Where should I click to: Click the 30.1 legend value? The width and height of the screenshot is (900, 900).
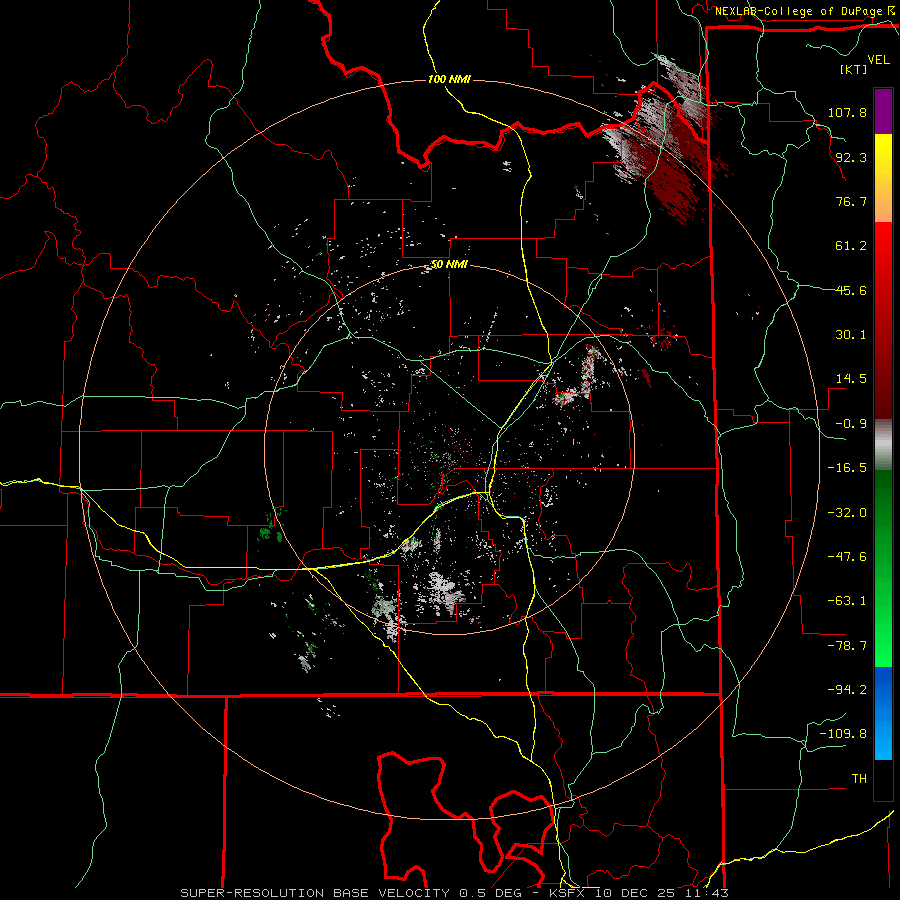(851, 335)
